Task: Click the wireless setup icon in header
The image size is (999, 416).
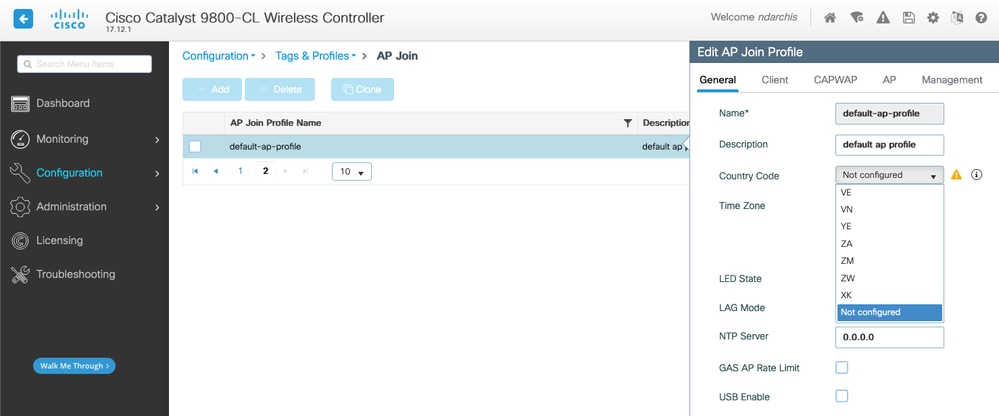Action: (x=856, y=18)
